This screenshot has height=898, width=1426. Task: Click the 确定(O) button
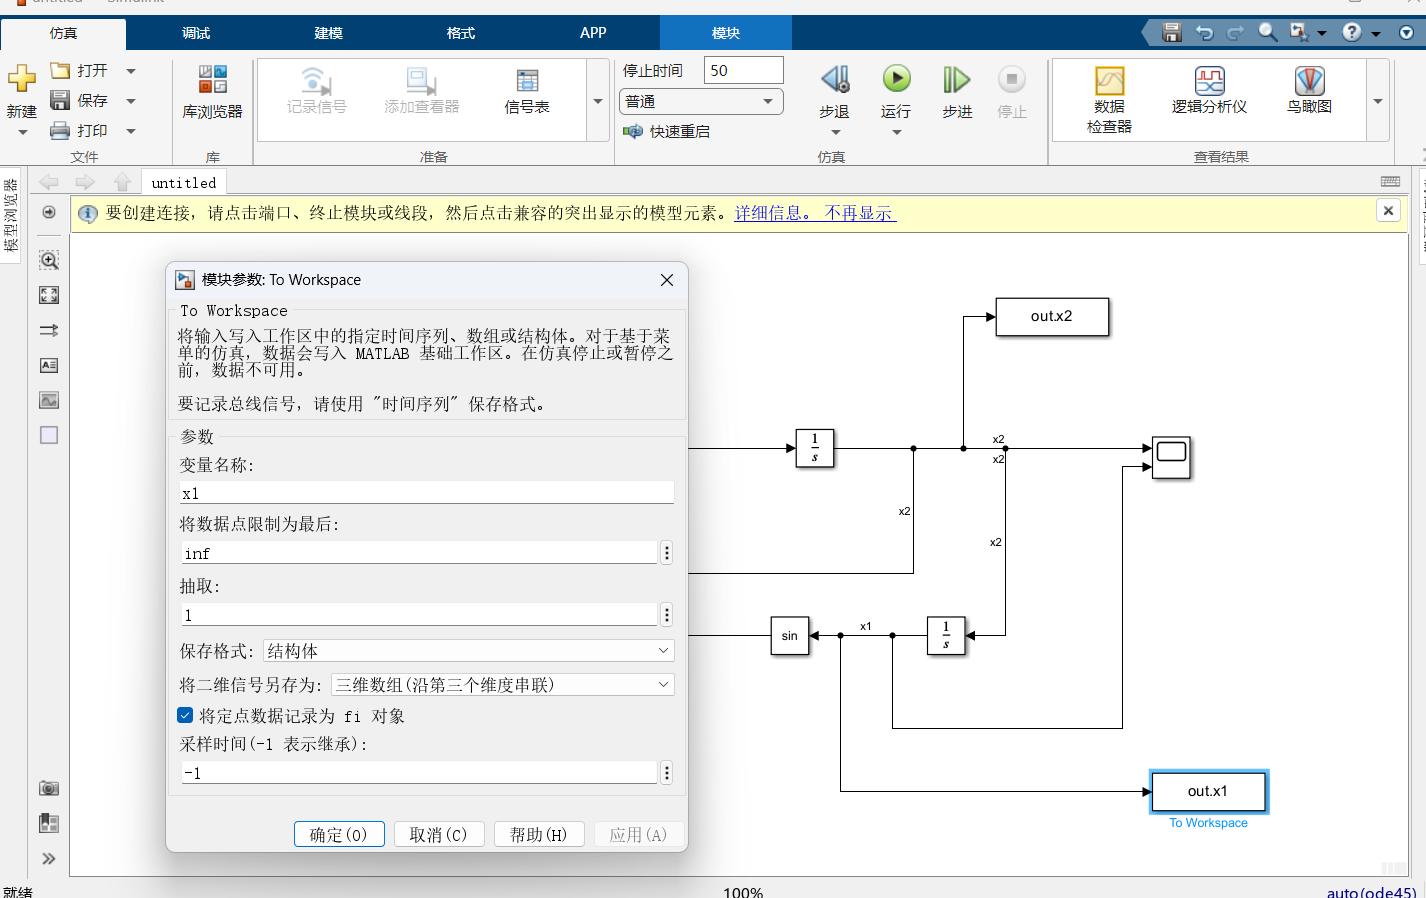pyautogui.click(x=339, y=834)
